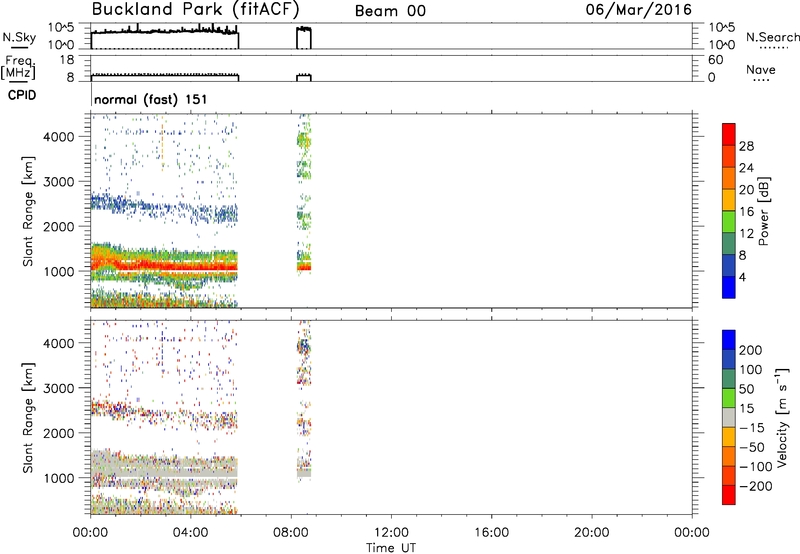Select the below-4 dB bright blue power swatch
This screenshot has height=554, width=800.
pos(729,287)
